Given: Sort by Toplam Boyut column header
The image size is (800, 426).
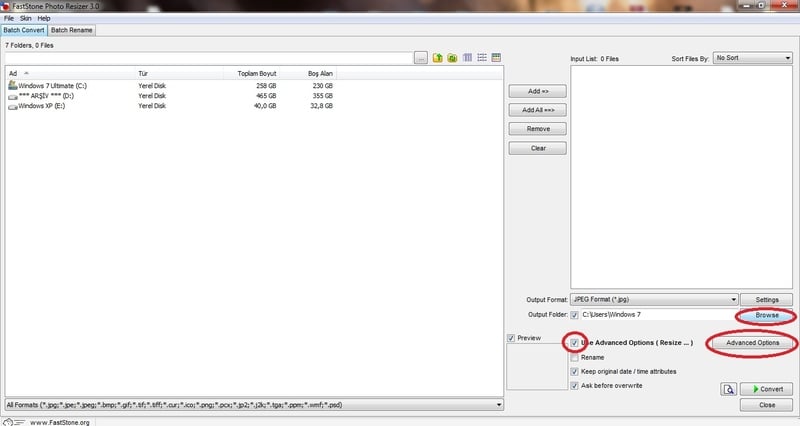Looking at the screenshot, I should 251,73.
